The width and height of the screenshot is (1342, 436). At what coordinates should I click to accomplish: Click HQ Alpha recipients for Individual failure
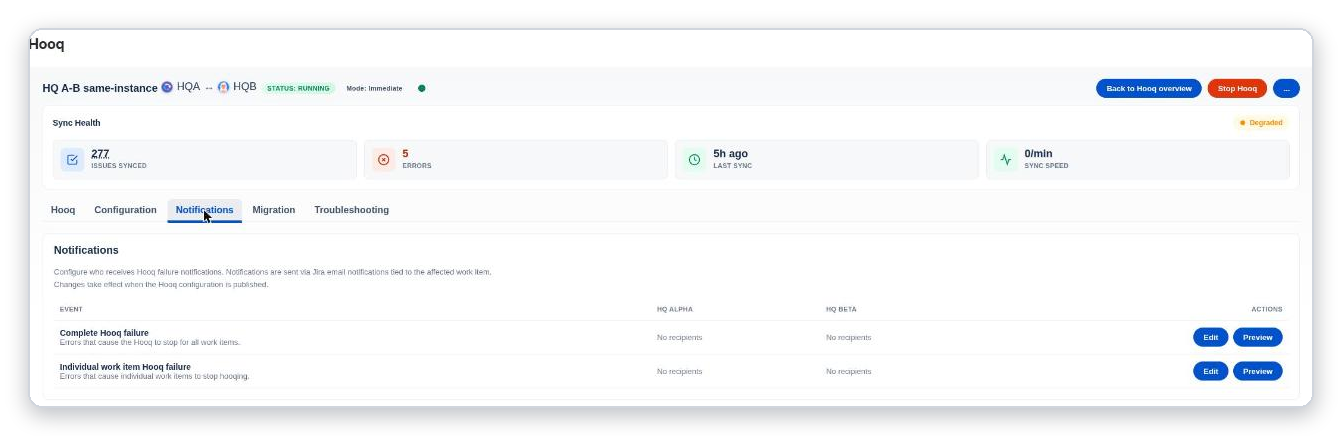679,371
